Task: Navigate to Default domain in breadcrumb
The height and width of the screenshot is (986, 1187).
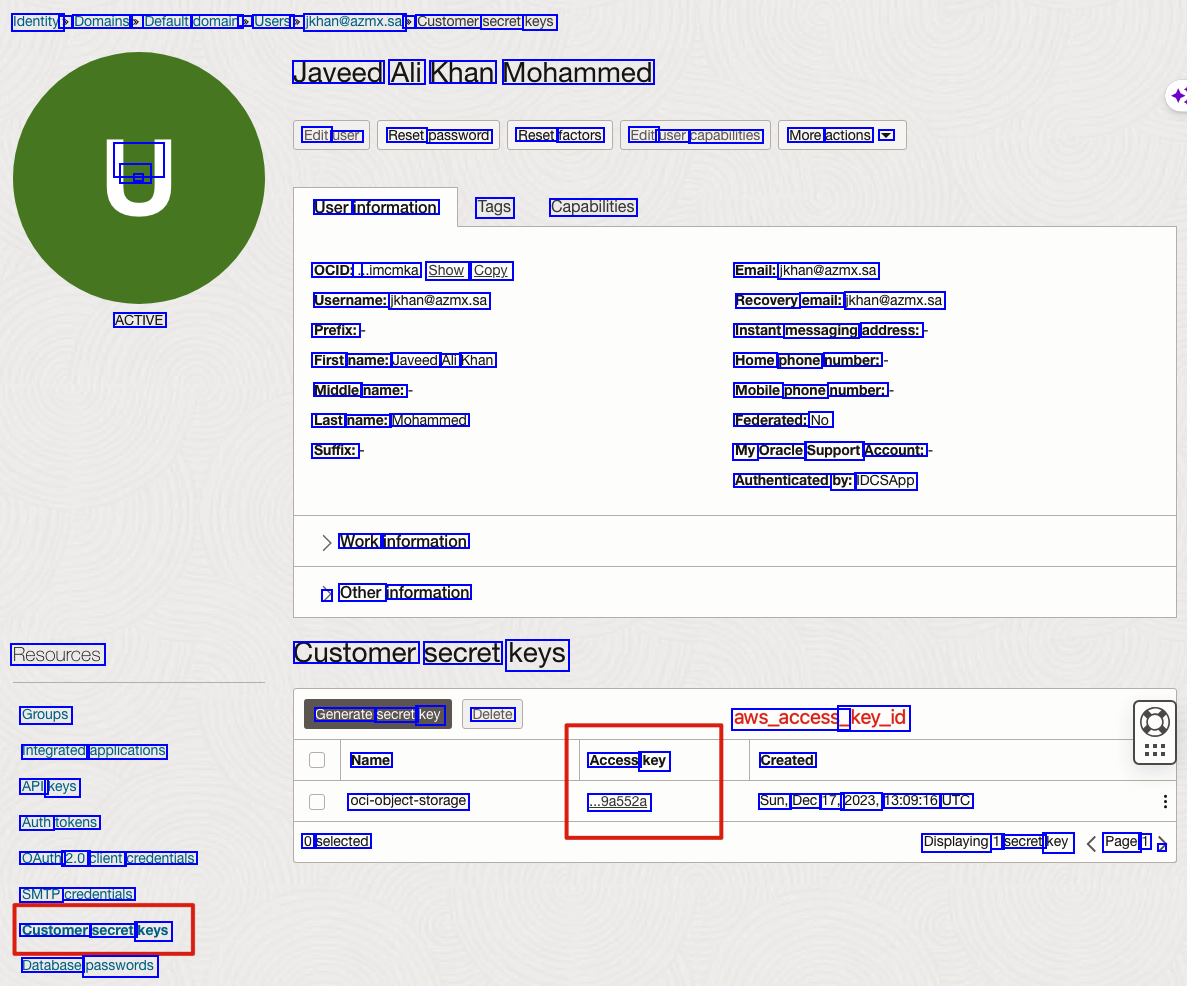Action: click(190, 21)
